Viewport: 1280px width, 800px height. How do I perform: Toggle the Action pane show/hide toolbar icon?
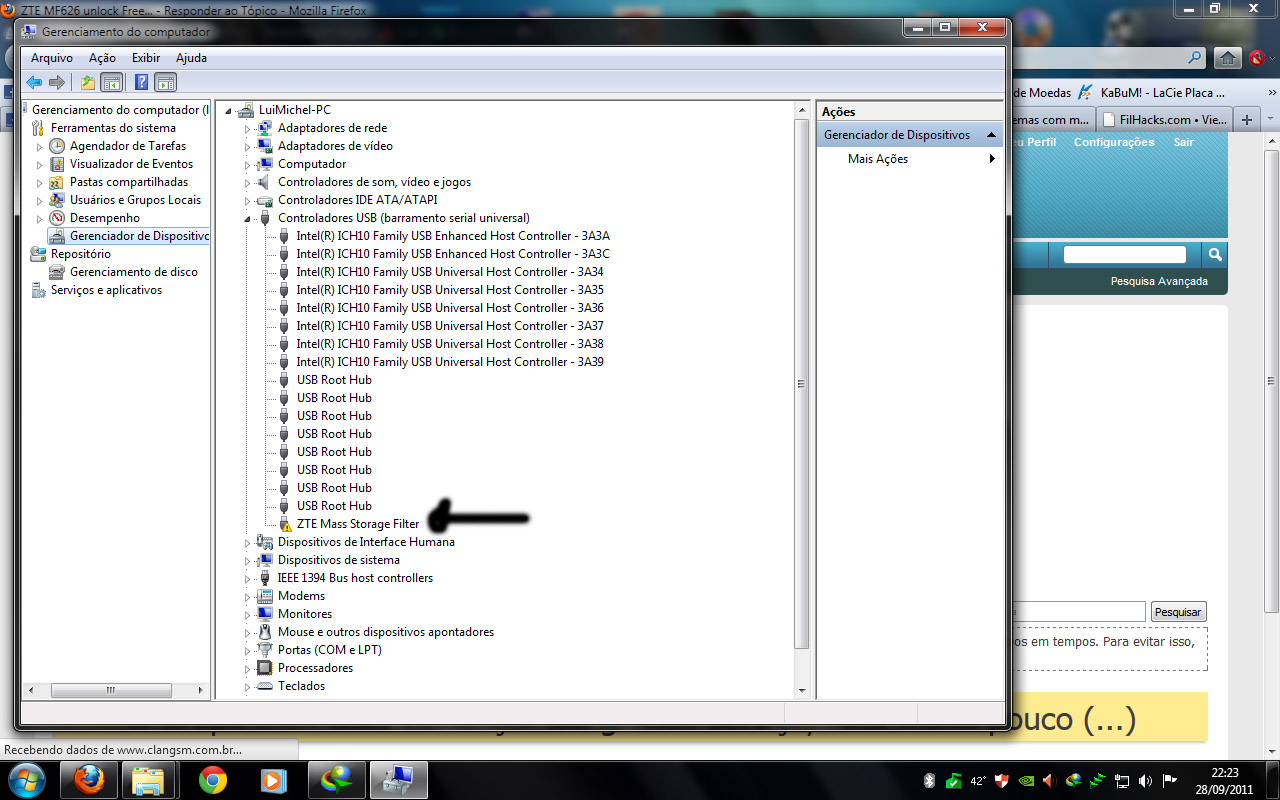tap(166, 82)
